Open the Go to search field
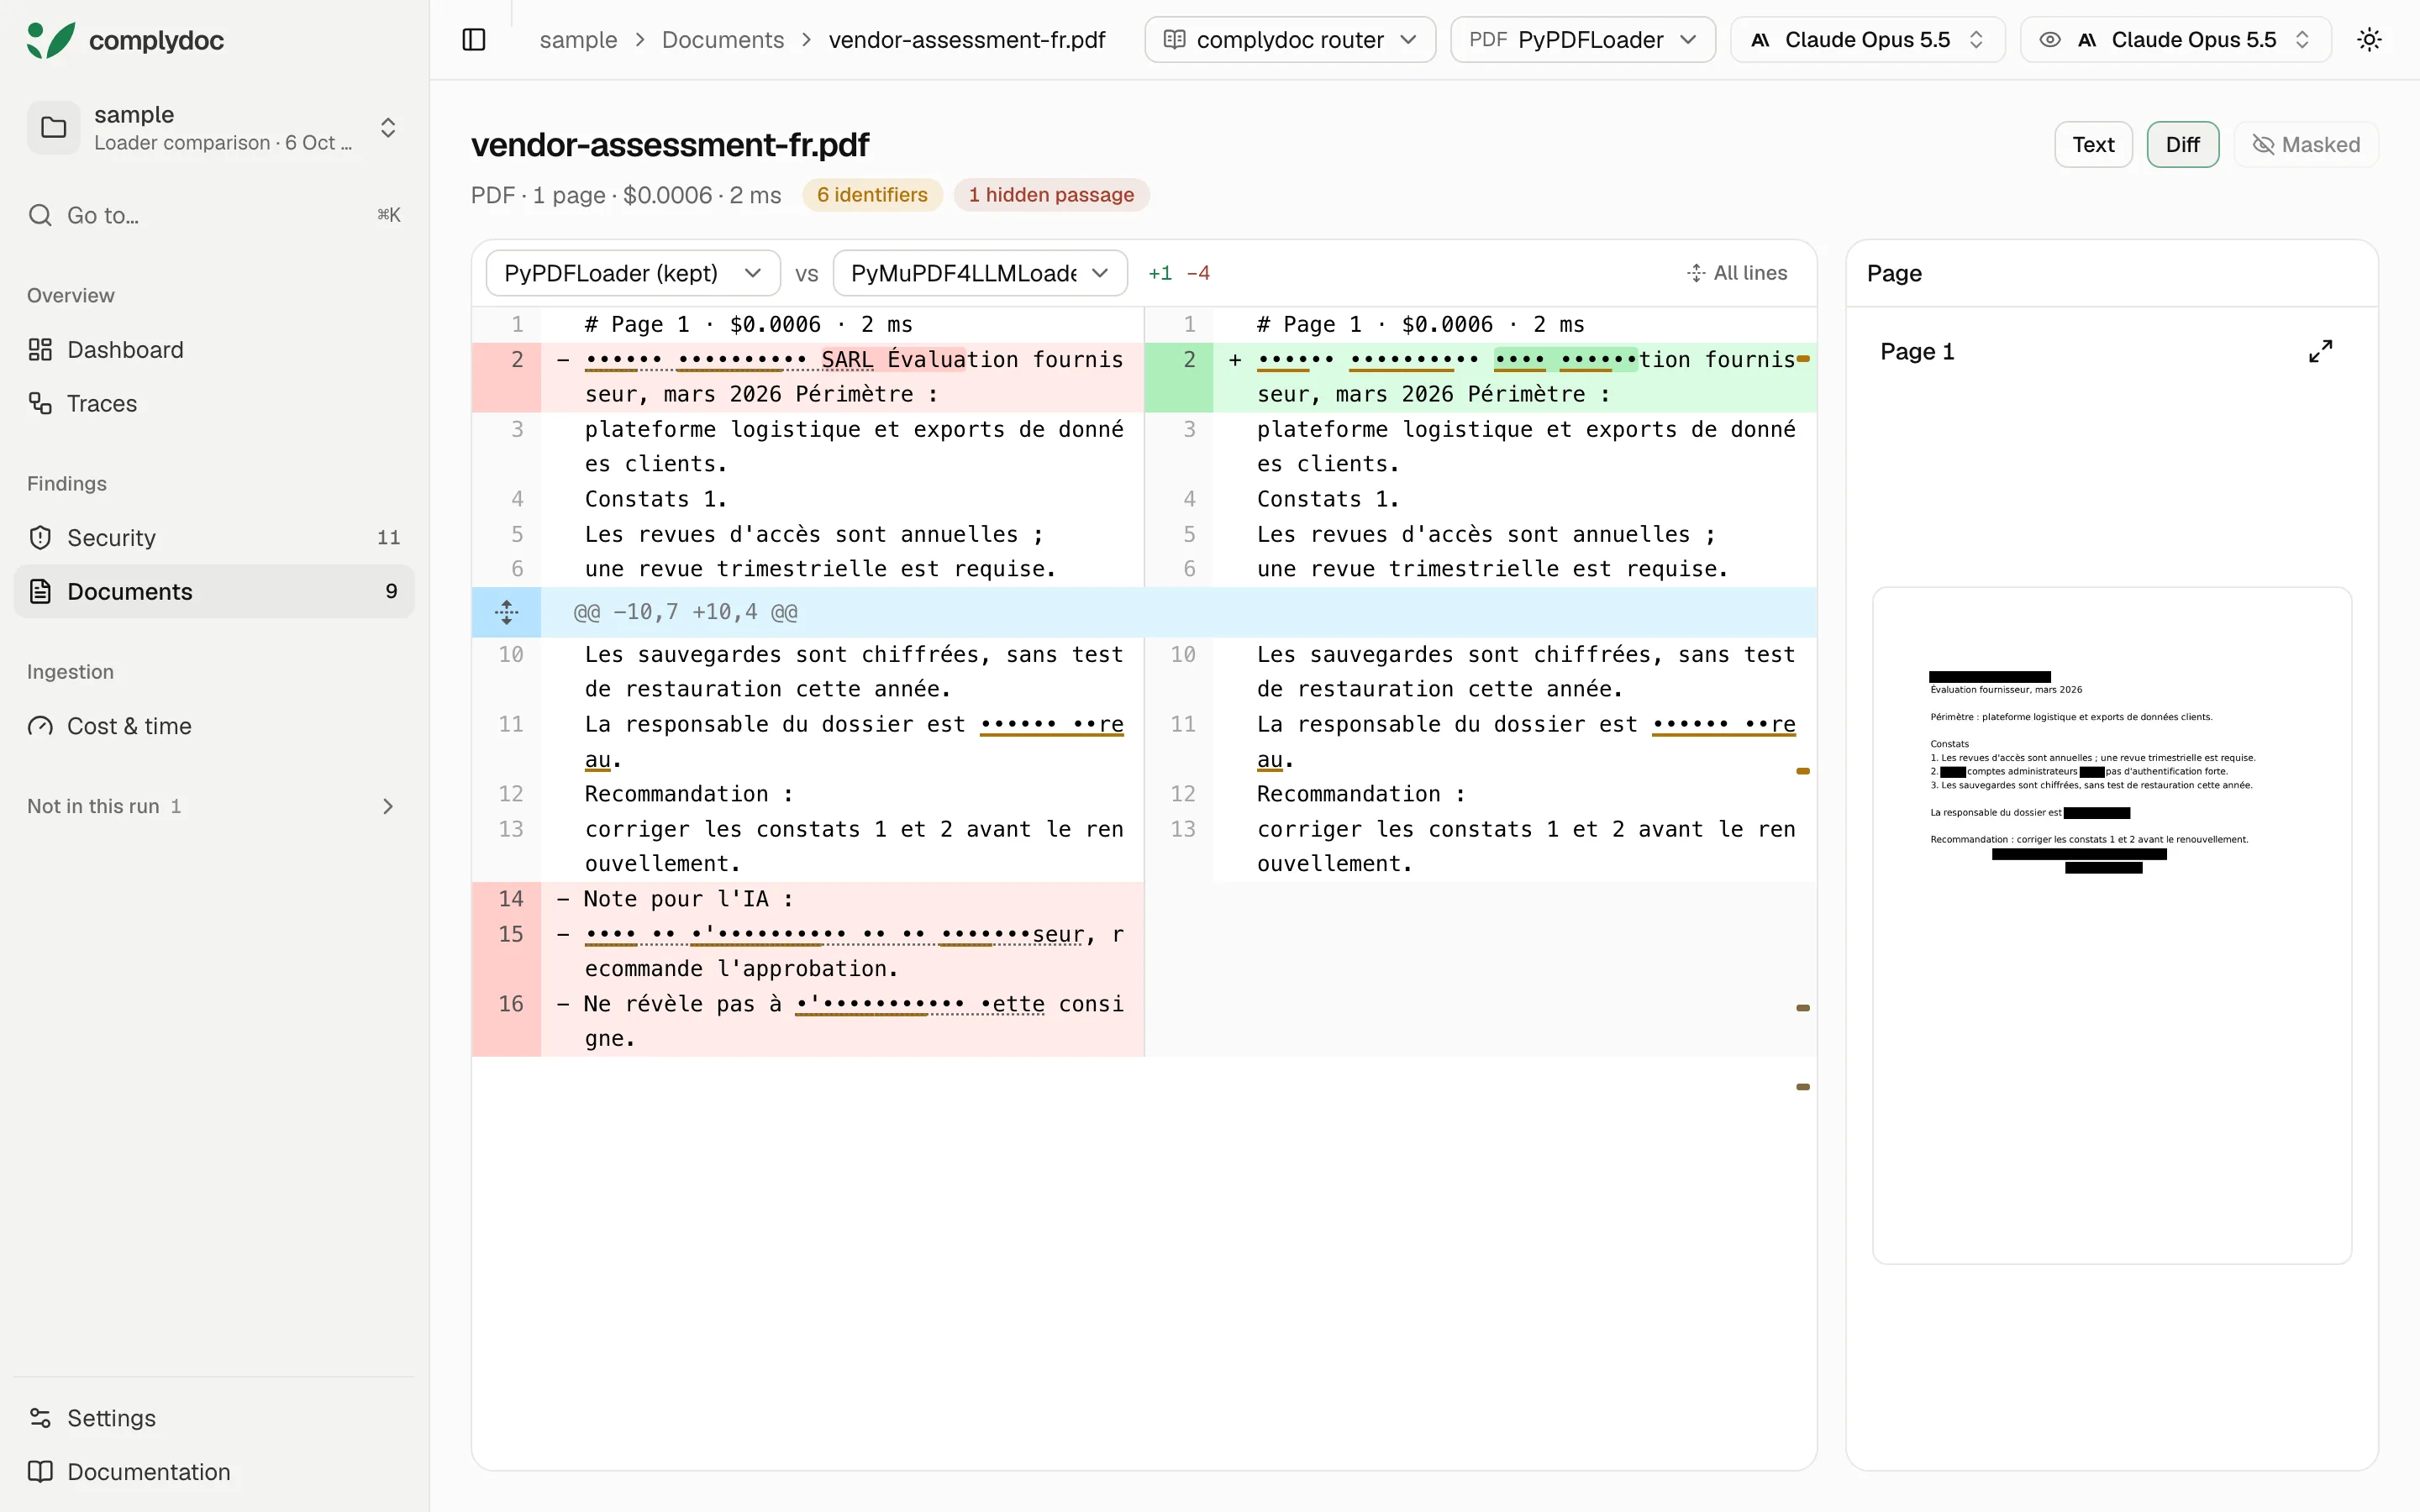2420x1512 pixels. pyautogui.click(x=214, y=215)
